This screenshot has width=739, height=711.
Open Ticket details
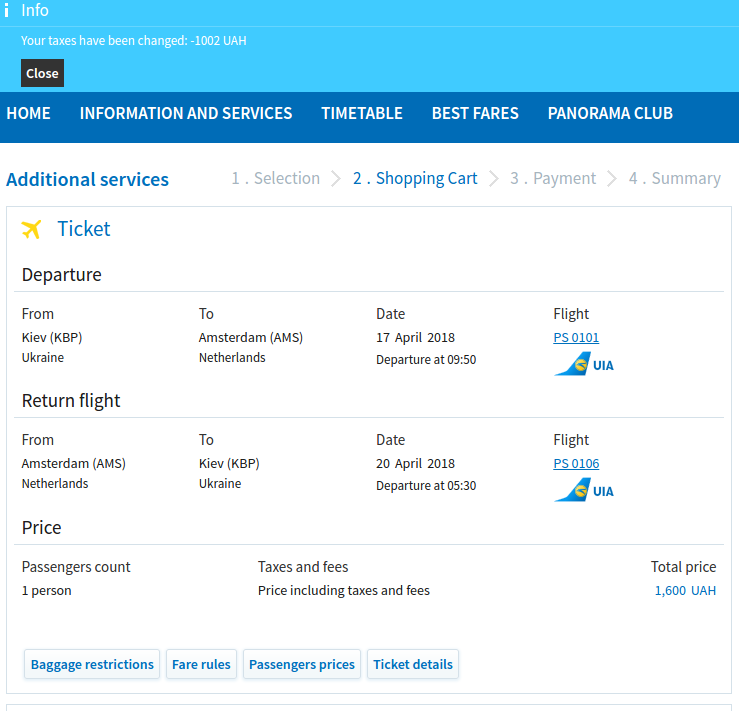(413, 664)
